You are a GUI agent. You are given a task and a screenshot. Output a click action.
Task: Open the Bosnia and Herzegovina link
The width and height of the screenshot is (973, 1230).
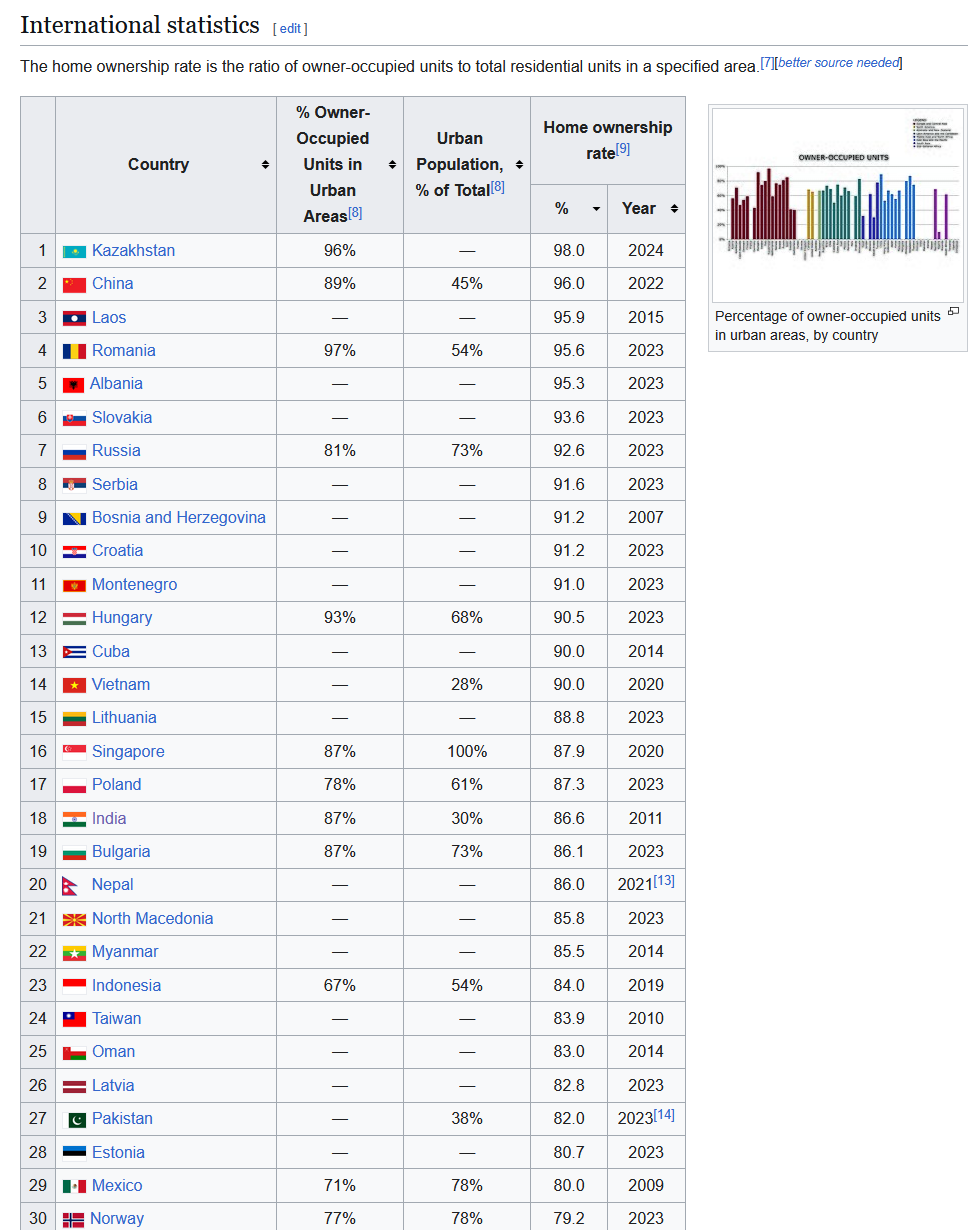[179, 518]
